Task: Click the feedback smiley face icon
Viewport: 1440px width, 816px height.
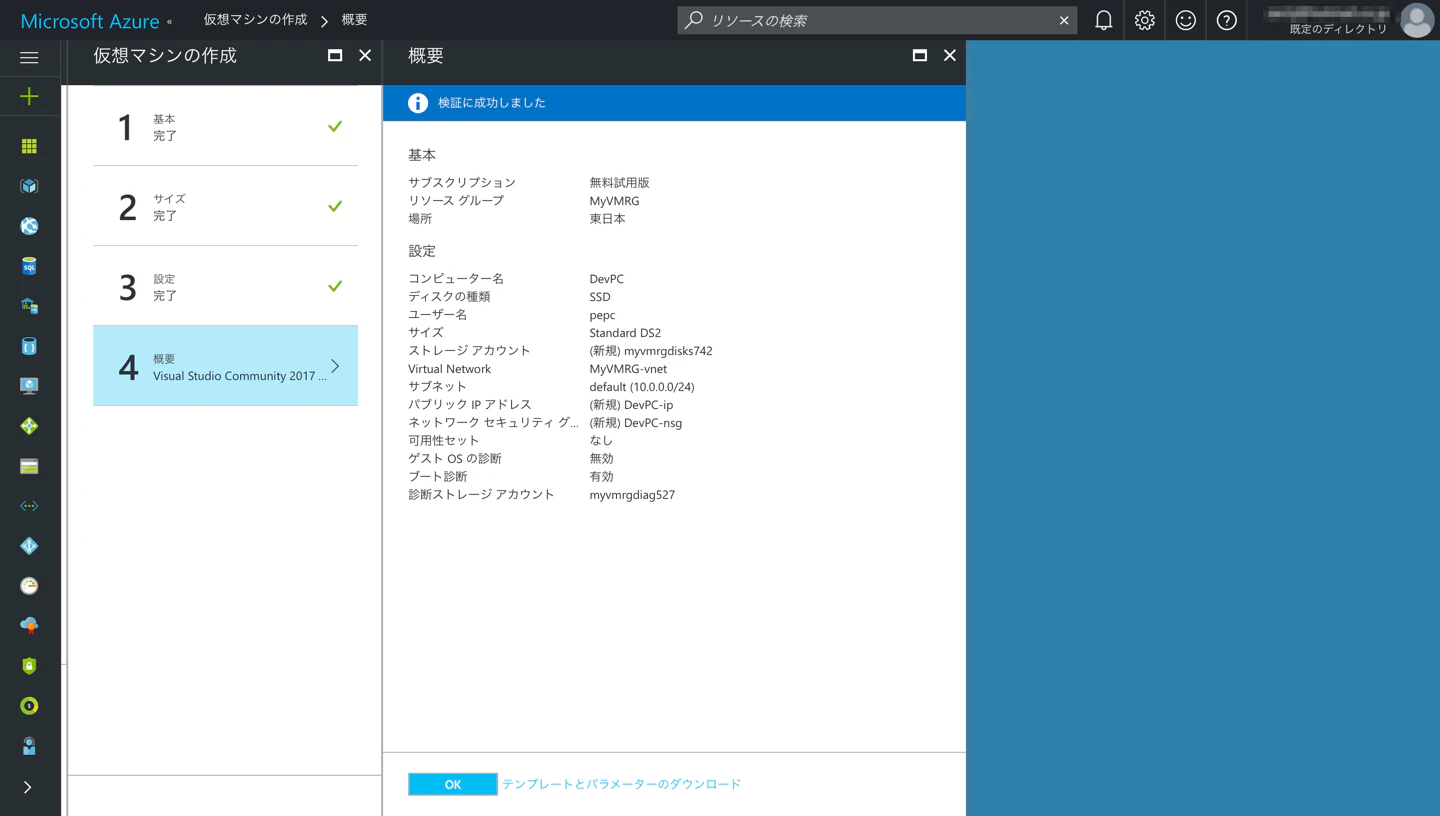Action: click(x=1186, y=20)
